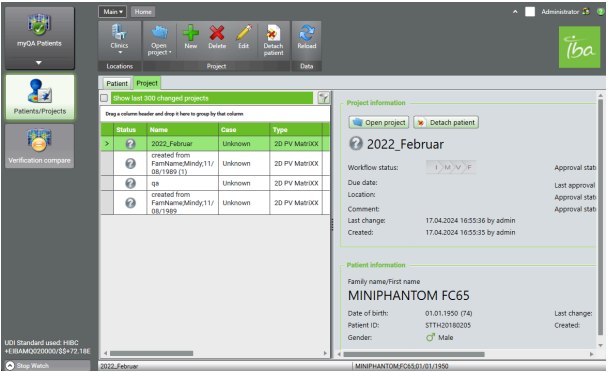Click the IBA logo
The width and height of the screenshot is (608, 372).
[579, 47]
